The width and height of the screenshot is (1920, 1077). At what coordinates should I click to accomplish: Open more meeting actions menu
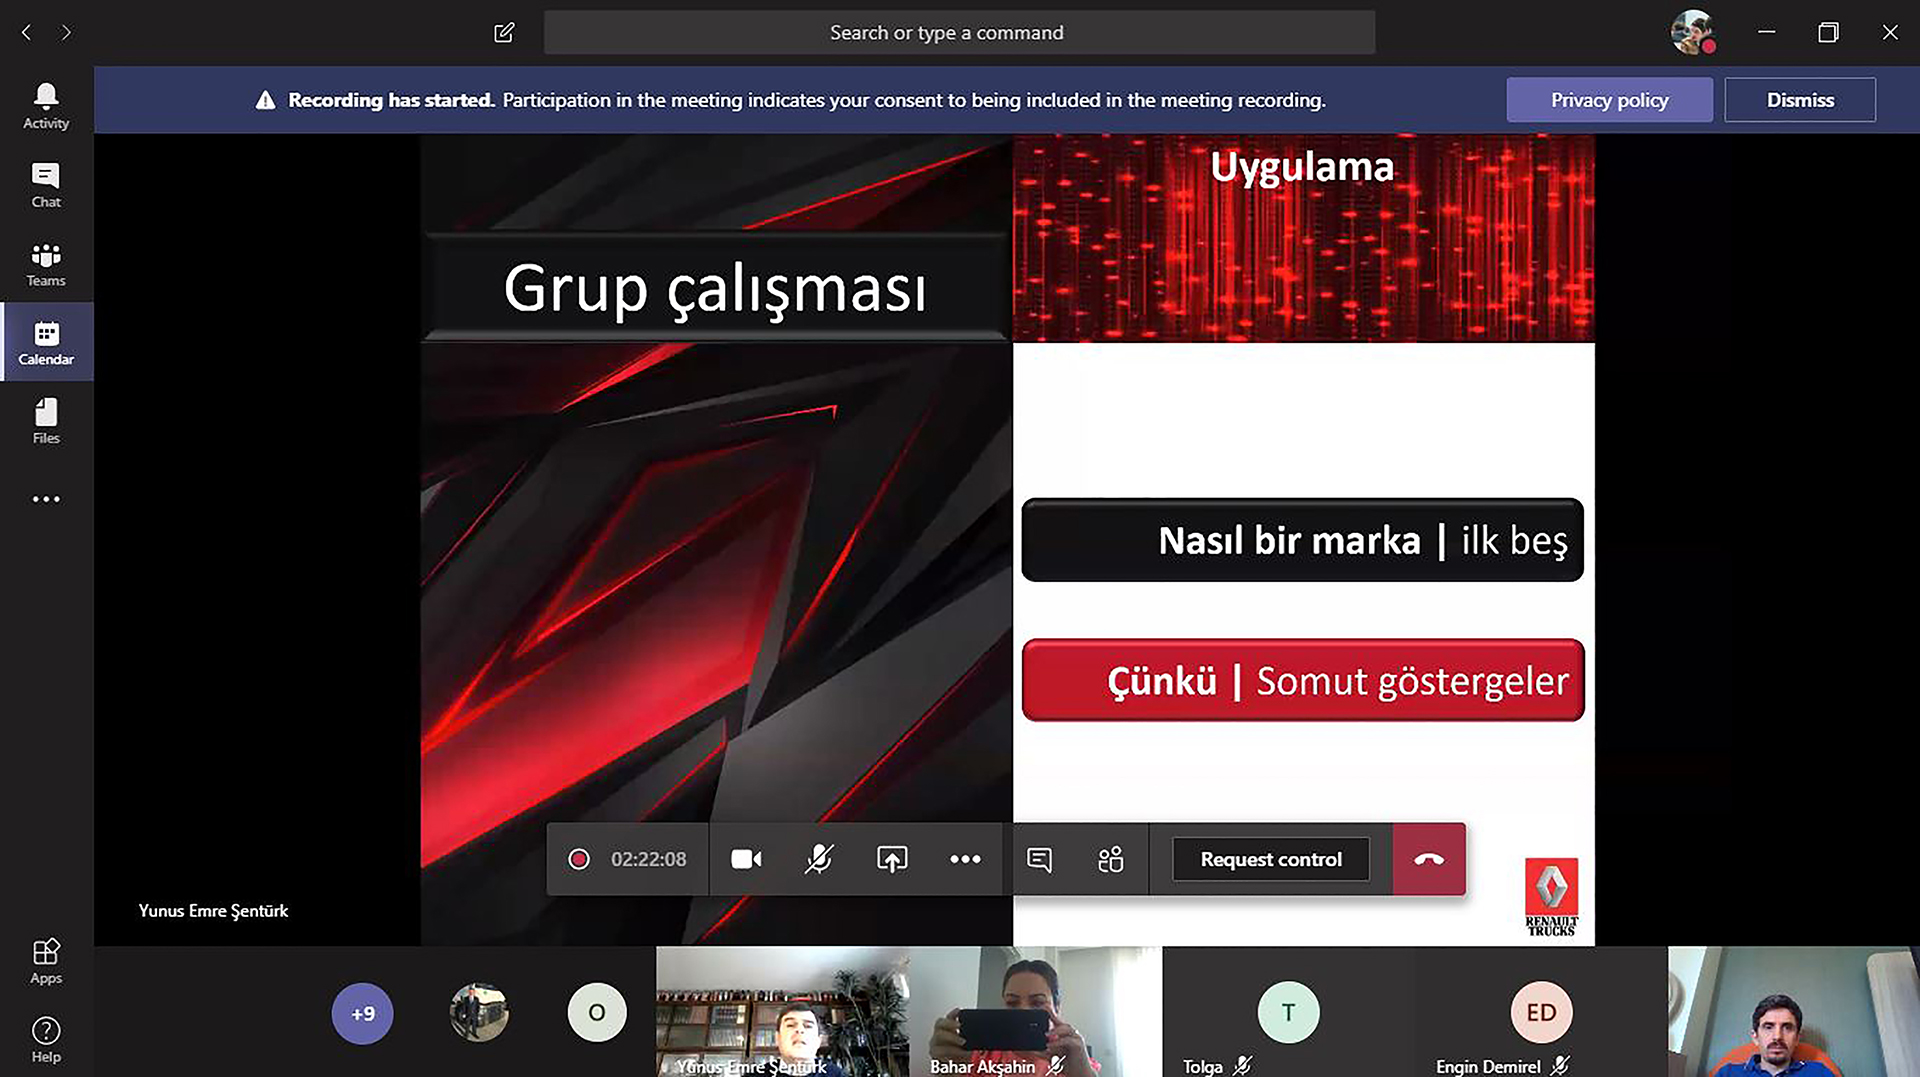964,858
